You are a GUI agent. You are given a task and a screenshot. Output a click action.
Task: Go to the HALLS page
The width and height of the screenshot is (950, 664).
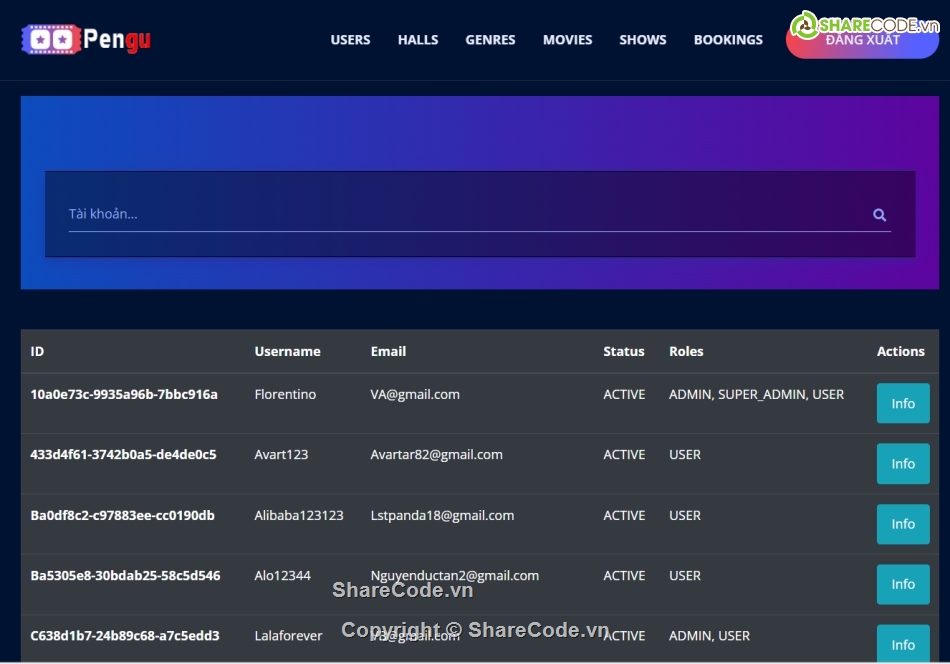click(x=418, y=40)
